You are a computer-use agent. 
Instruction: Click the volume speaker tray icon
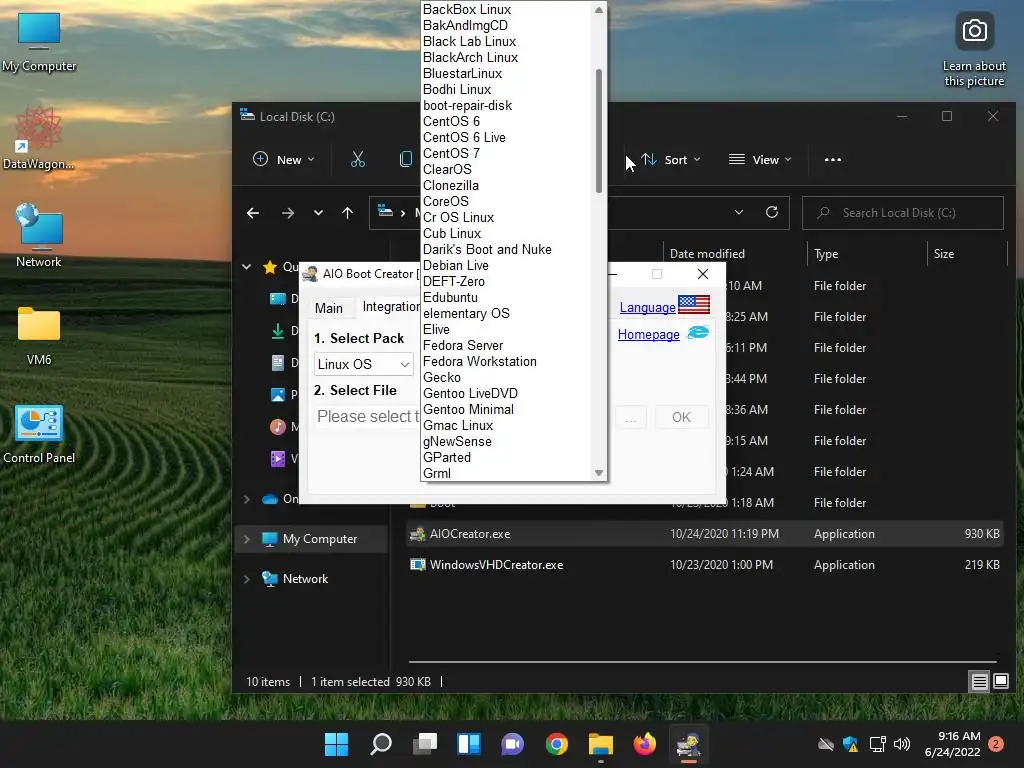902,744
